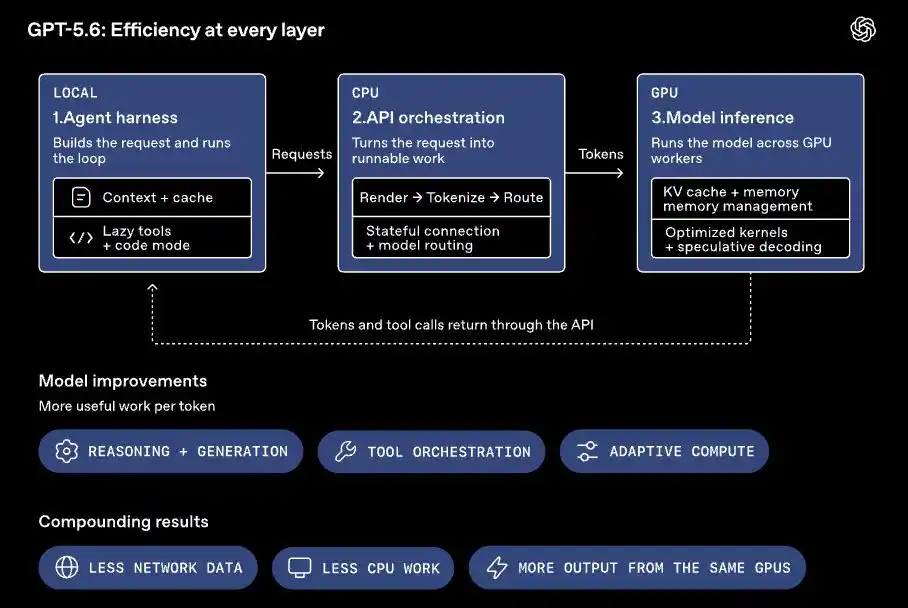Click the Requests arrow label
908x608 pixels.
coord(302,154)
